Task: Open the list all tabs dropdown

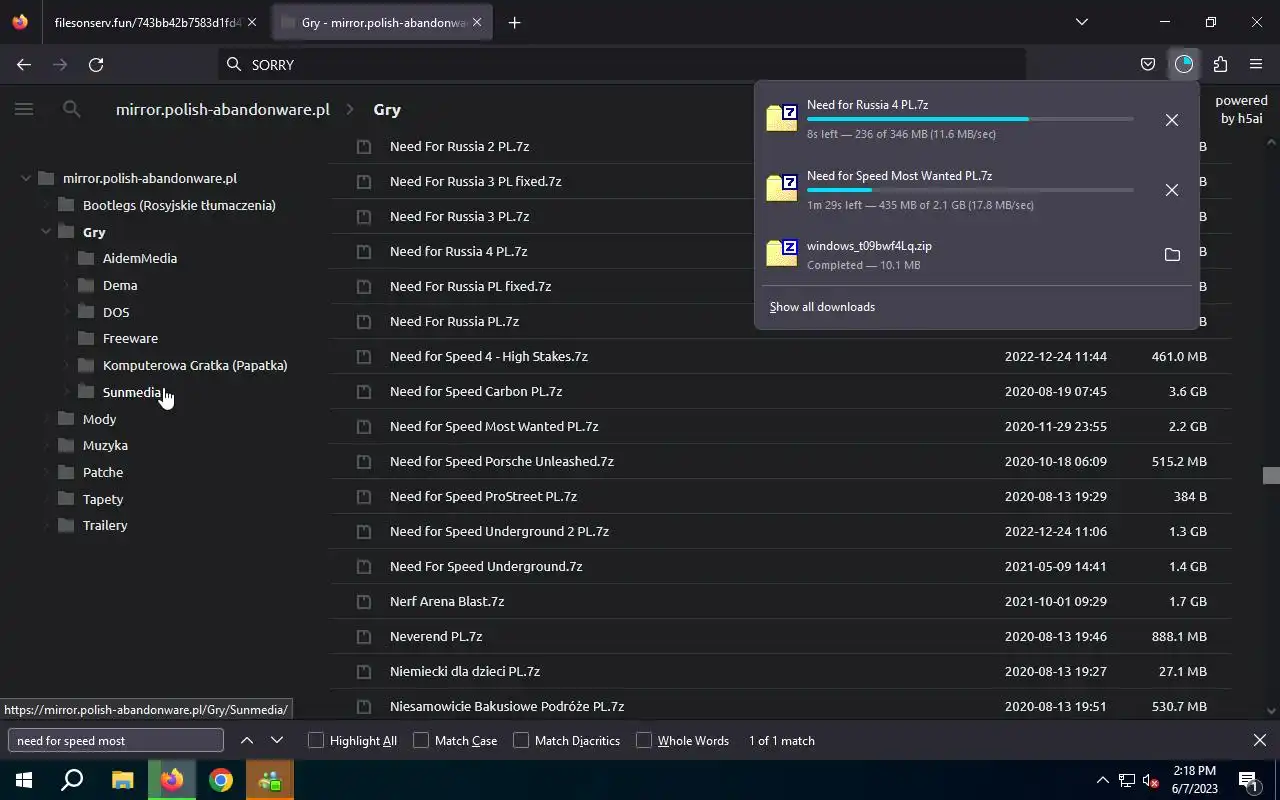Action: pos(1081,22)
